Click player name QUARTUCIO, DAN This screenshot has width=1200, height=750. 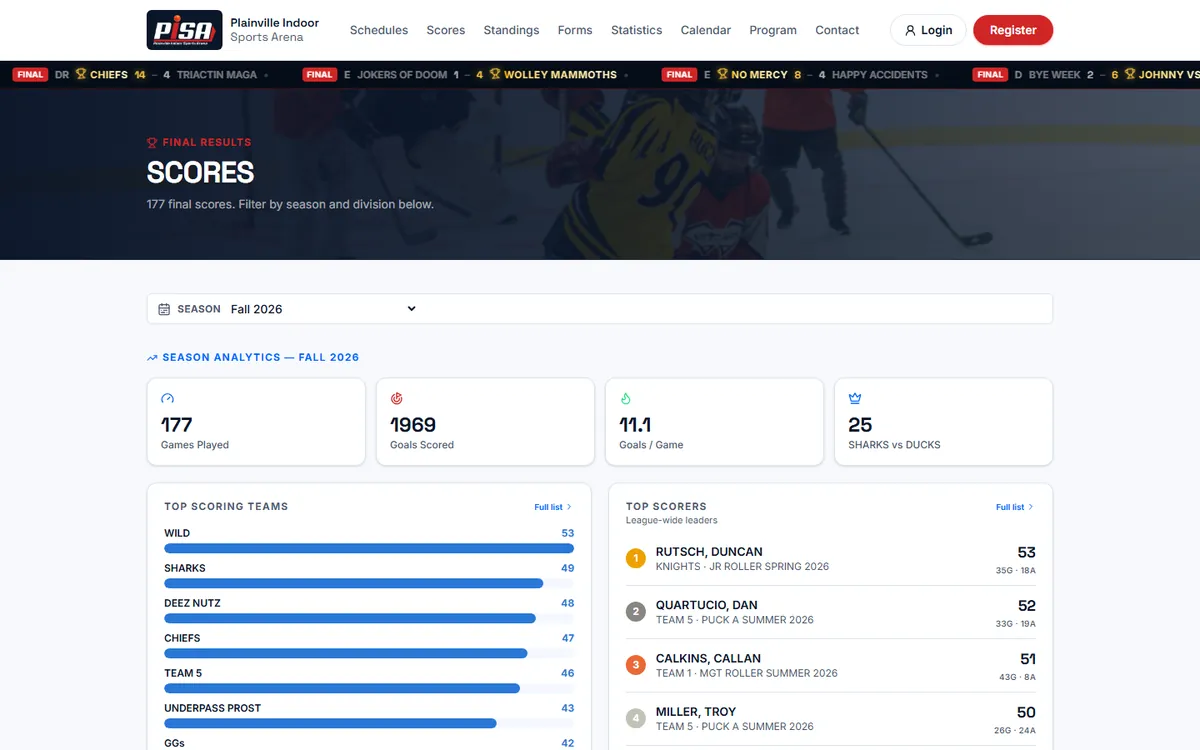coord(706,605)
